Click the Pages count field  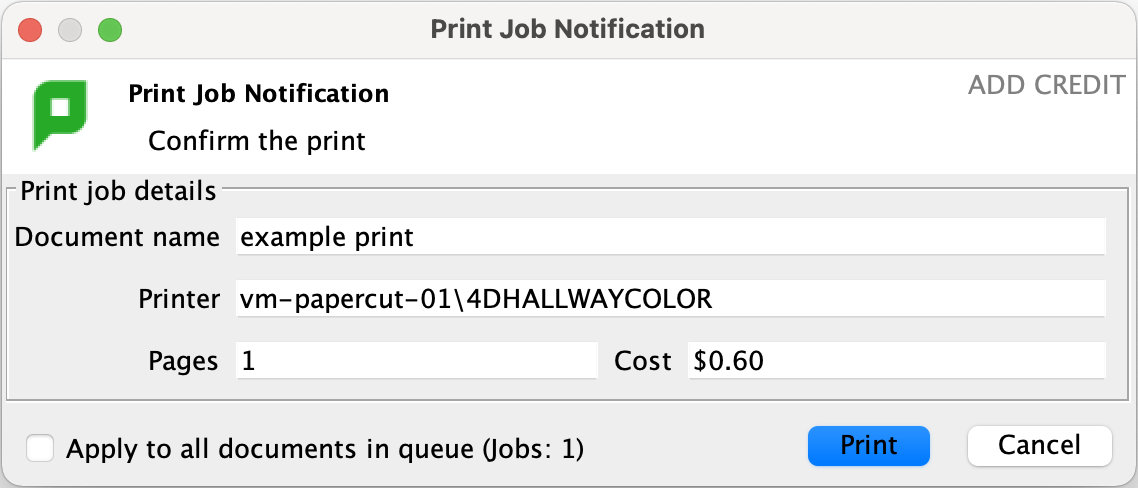[416, 361]
